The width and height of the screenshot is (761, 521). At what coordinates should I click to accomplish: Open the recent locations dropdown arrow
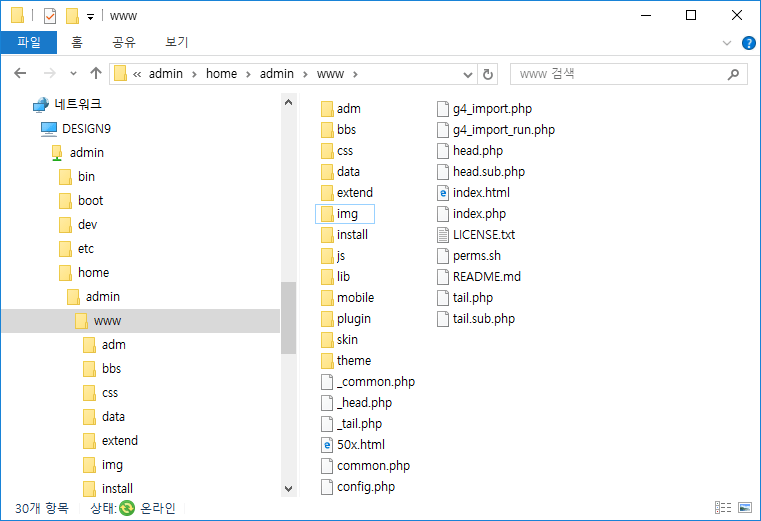coord(73,74)
